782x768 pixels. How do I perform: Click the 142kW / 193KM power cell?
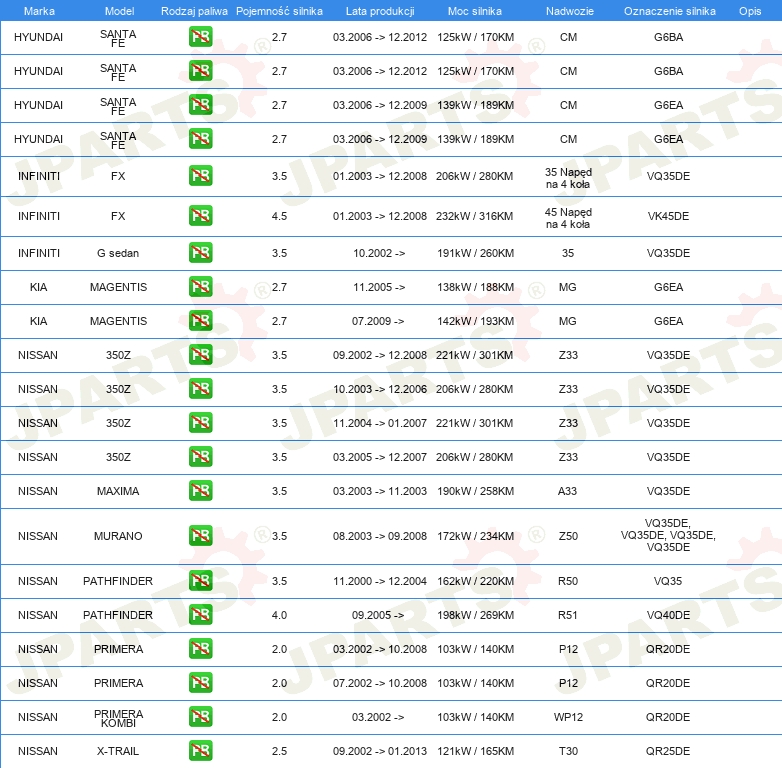(x=475, y=321)
